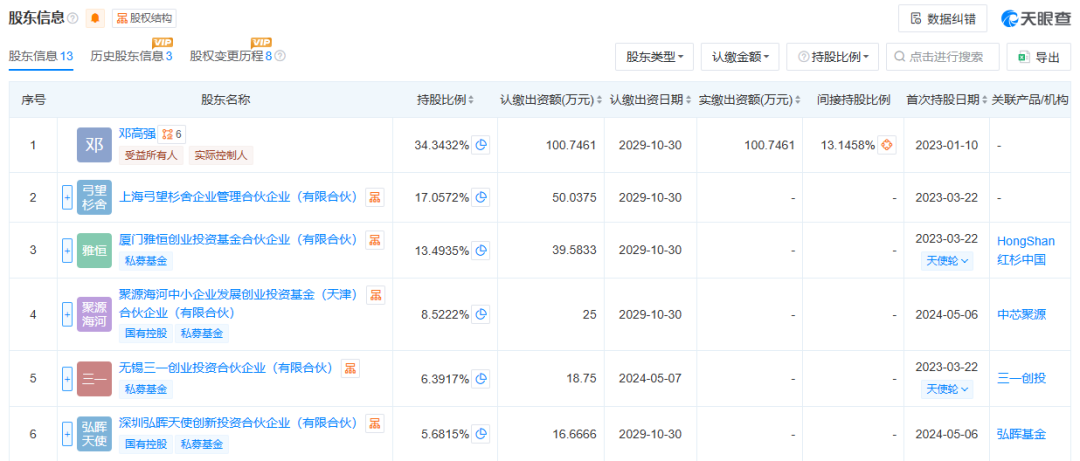Click the 实际控制人 tag

(x=222, y=155)
